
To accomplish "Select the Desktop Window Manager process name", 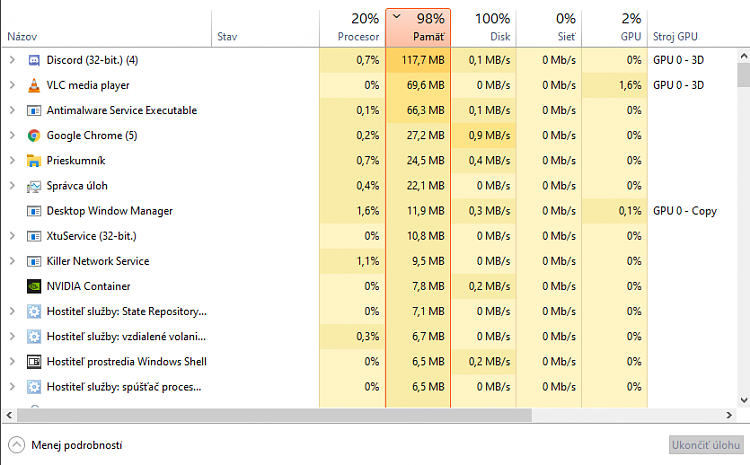I will (x=110, y=211).
